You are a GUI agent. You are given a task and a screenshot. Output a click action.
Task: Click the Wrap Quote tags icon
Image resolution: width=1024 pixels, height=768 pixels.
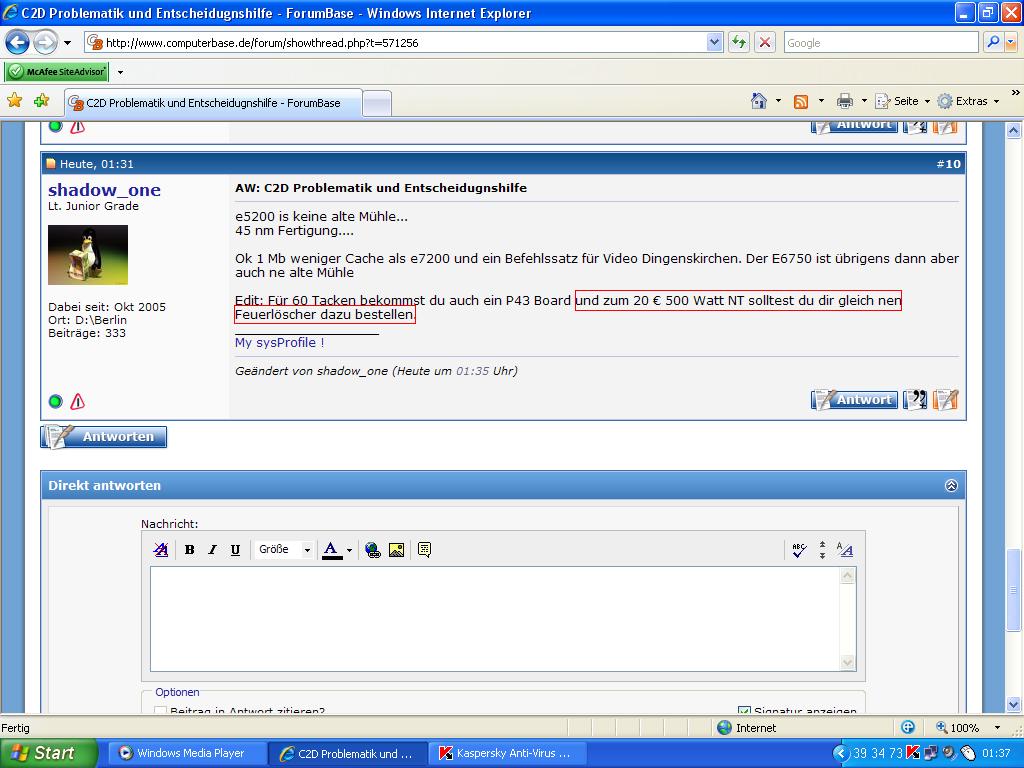424,550
